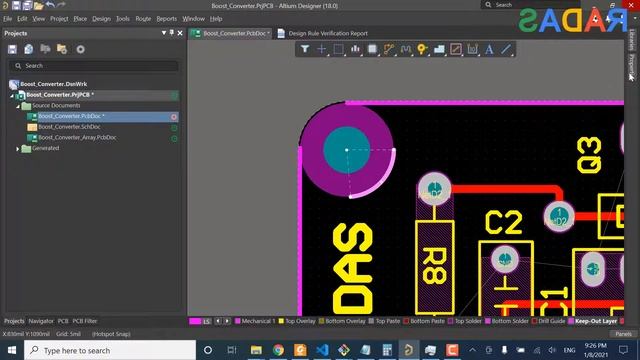Toggle Bottom Overlay layer color box

point(321,321)
